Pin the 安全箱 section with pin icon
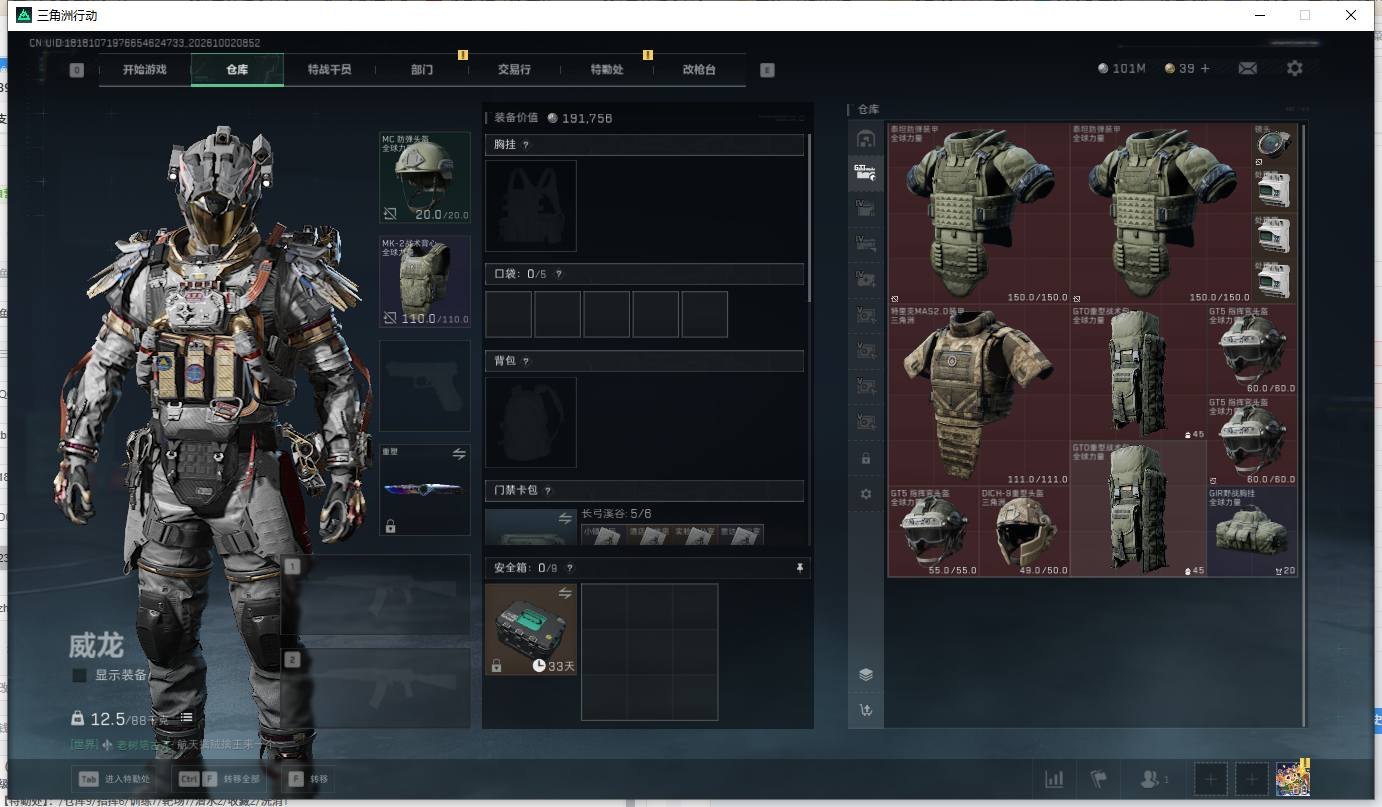The width and height of the screenshot is (1382, 807). [799, 568]
